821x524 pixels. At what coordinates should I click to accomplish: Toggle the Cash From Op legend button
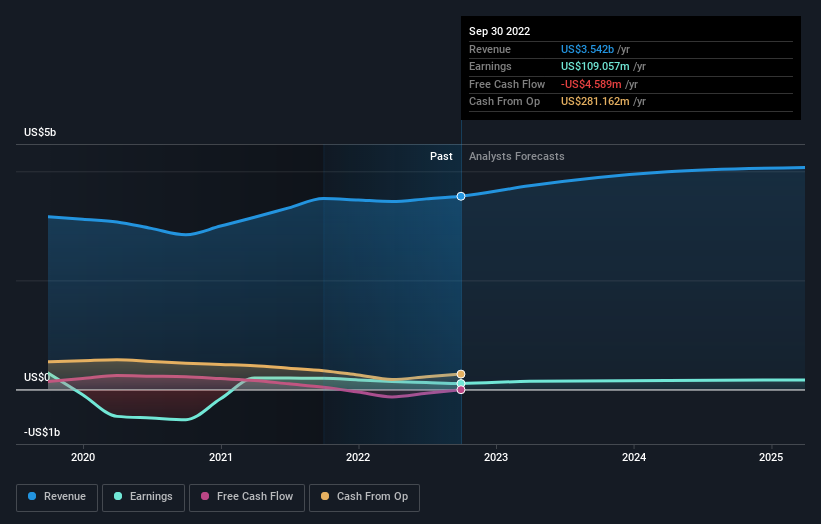tap(364, 497)
